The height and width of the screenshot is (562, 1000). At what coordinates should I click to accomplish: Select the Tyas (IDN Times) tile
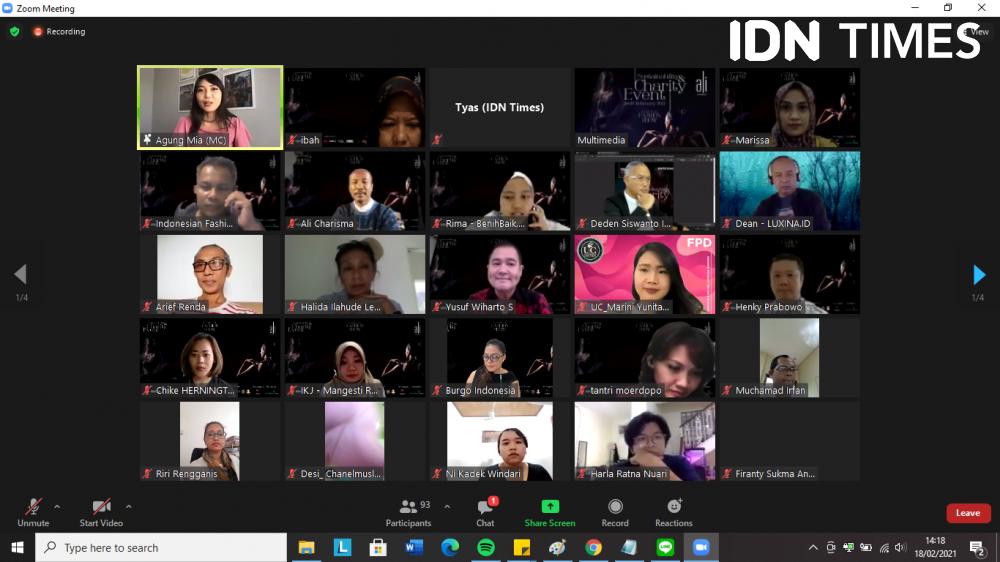coord(499,108)
